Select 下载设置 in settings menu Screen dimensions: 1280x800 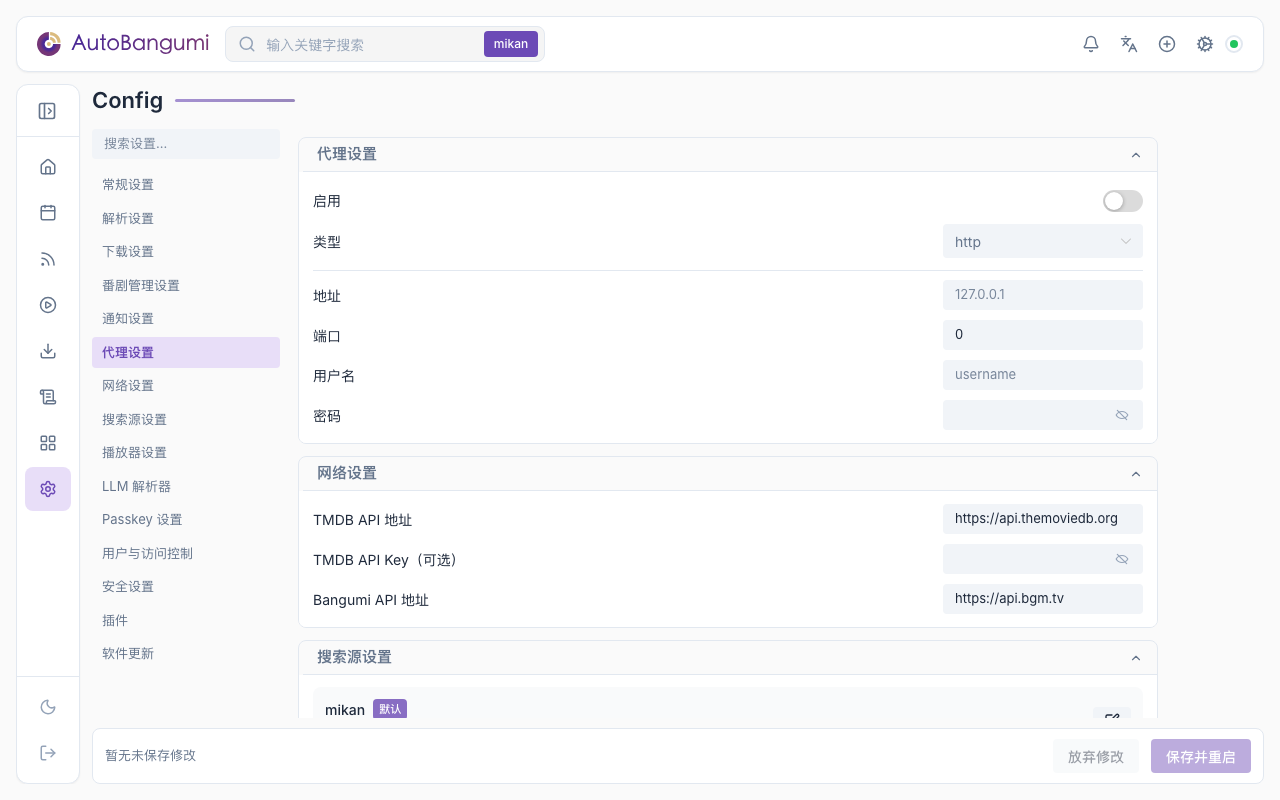click(186, 252)
